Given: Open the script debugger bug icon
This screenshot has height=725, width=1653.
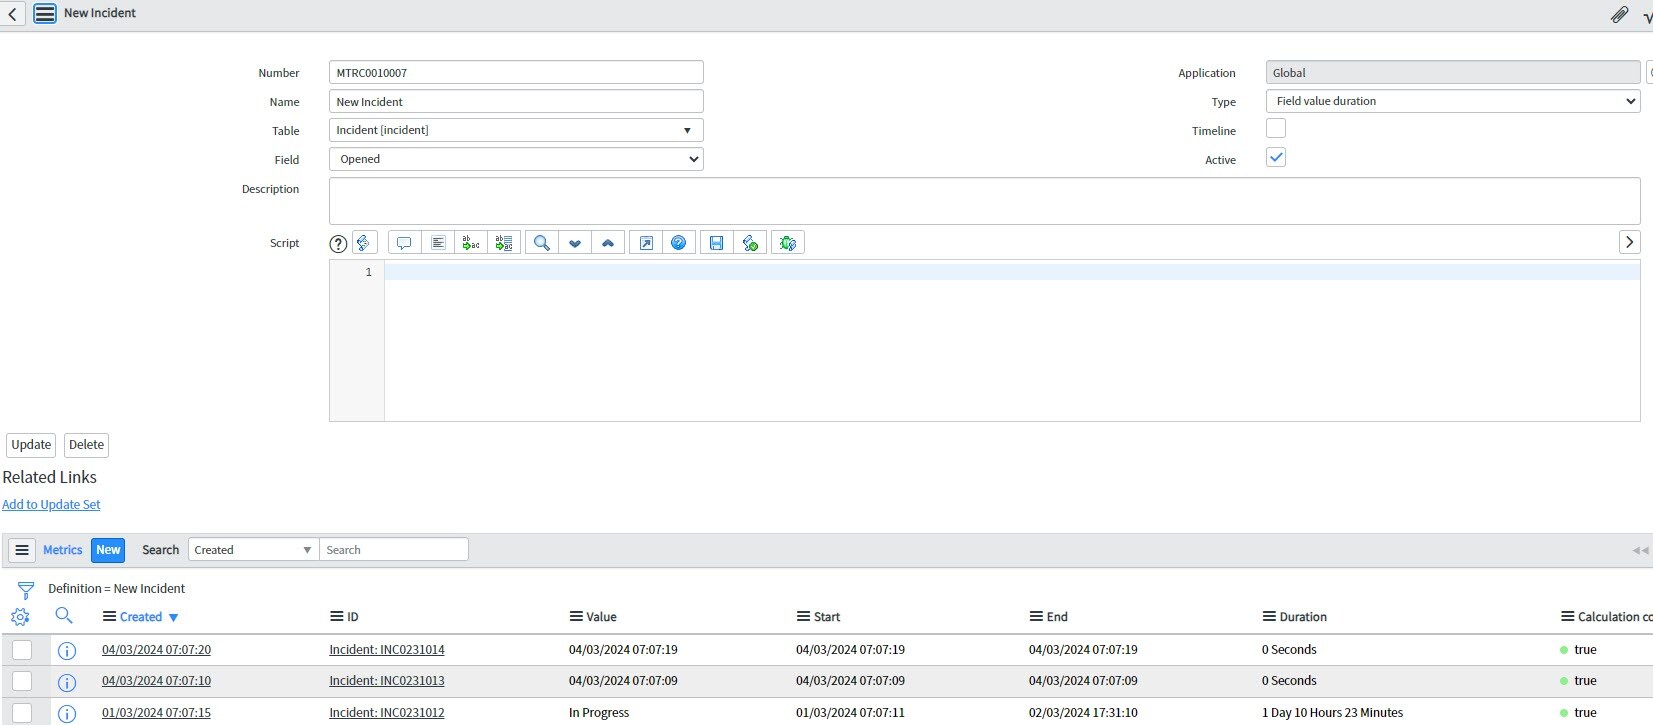Looking at the screenshot, I should point(788,243).
